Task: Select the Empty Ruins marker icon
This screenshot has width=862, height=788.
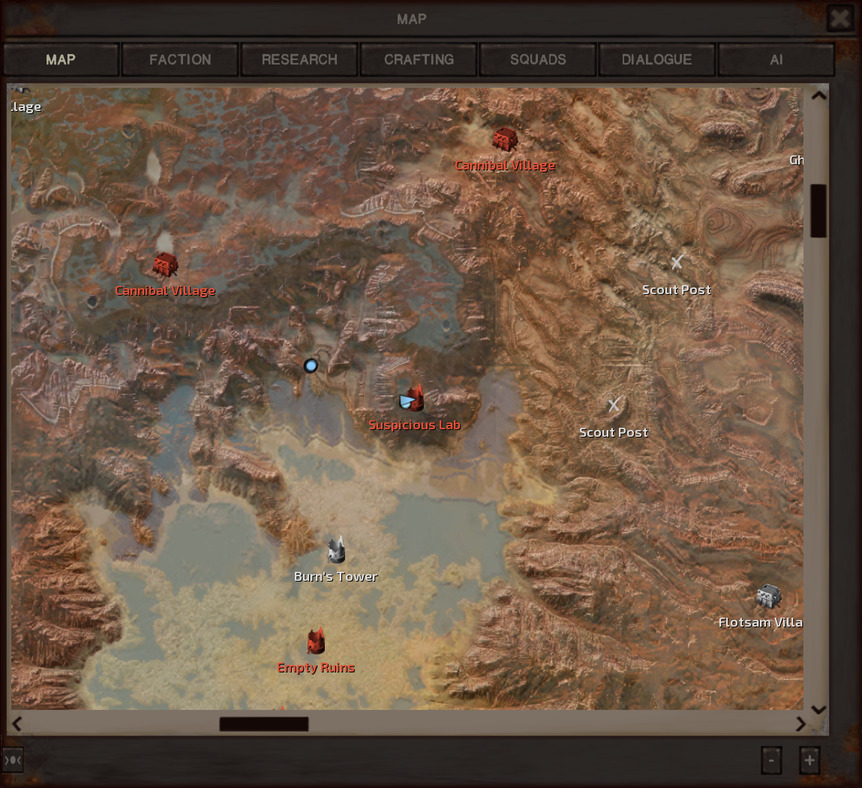Action: point(316,641)
